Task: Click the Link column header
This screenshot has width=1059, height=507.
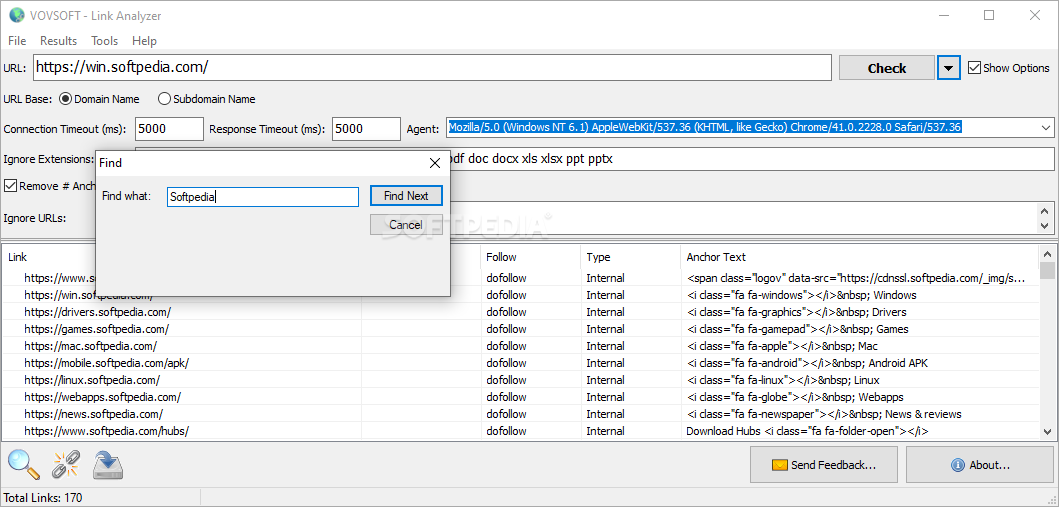Action: [x=182, y=257]
